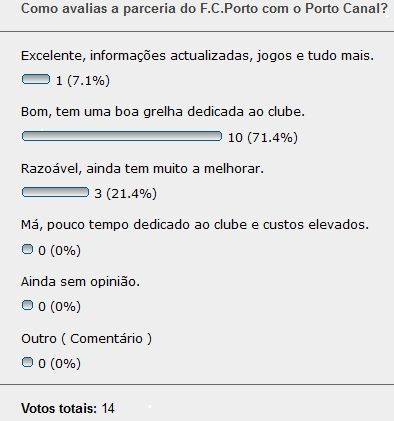Viewport: 394px width, 421px height.
Task: Select 'Má, pouco tempo dedicado' option text
Action: 195,225
